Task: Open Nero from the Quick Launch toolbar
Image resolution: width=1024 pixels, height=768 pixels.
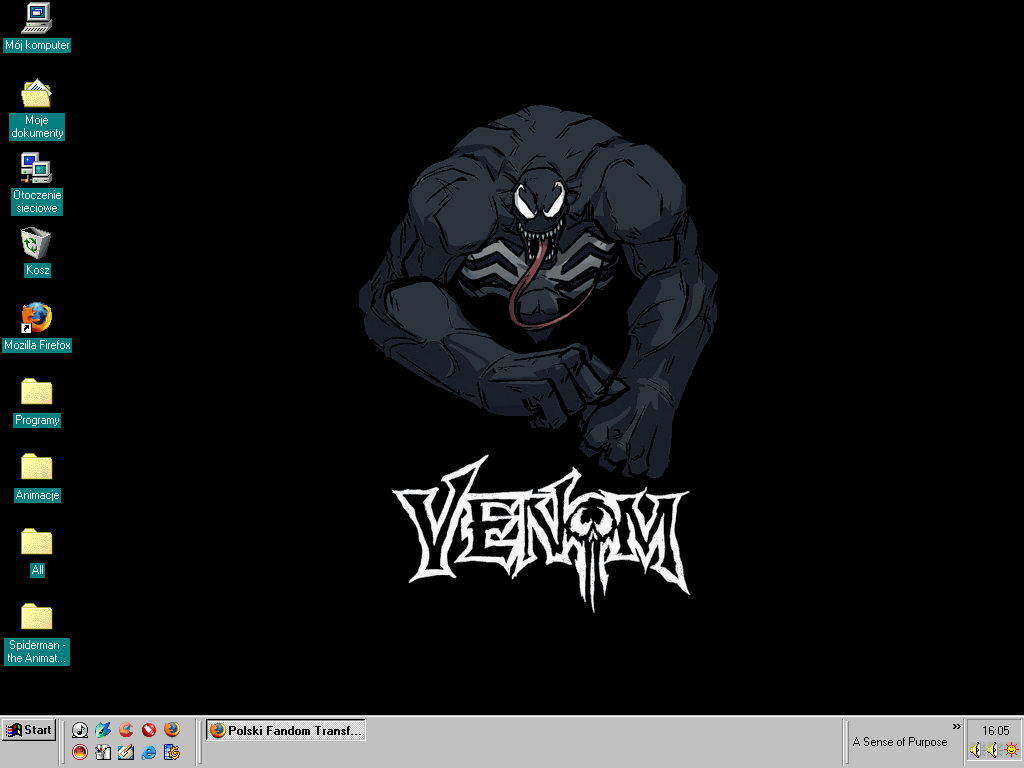Action: pyautogui.click(x=80, y=753)
